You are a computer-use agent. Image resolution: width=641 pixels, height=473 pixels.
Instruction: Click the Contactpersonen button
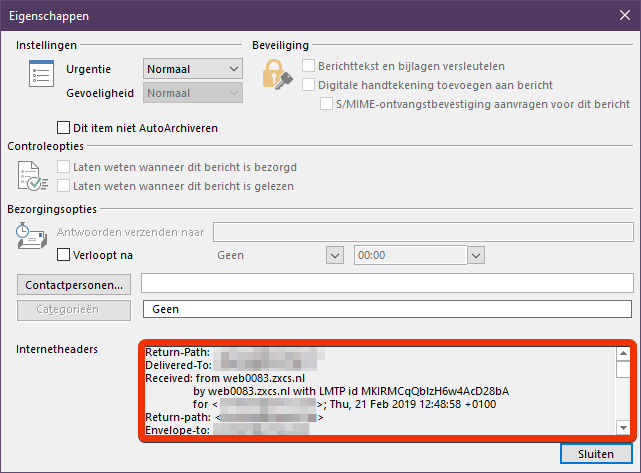click(x=74, y=284)
